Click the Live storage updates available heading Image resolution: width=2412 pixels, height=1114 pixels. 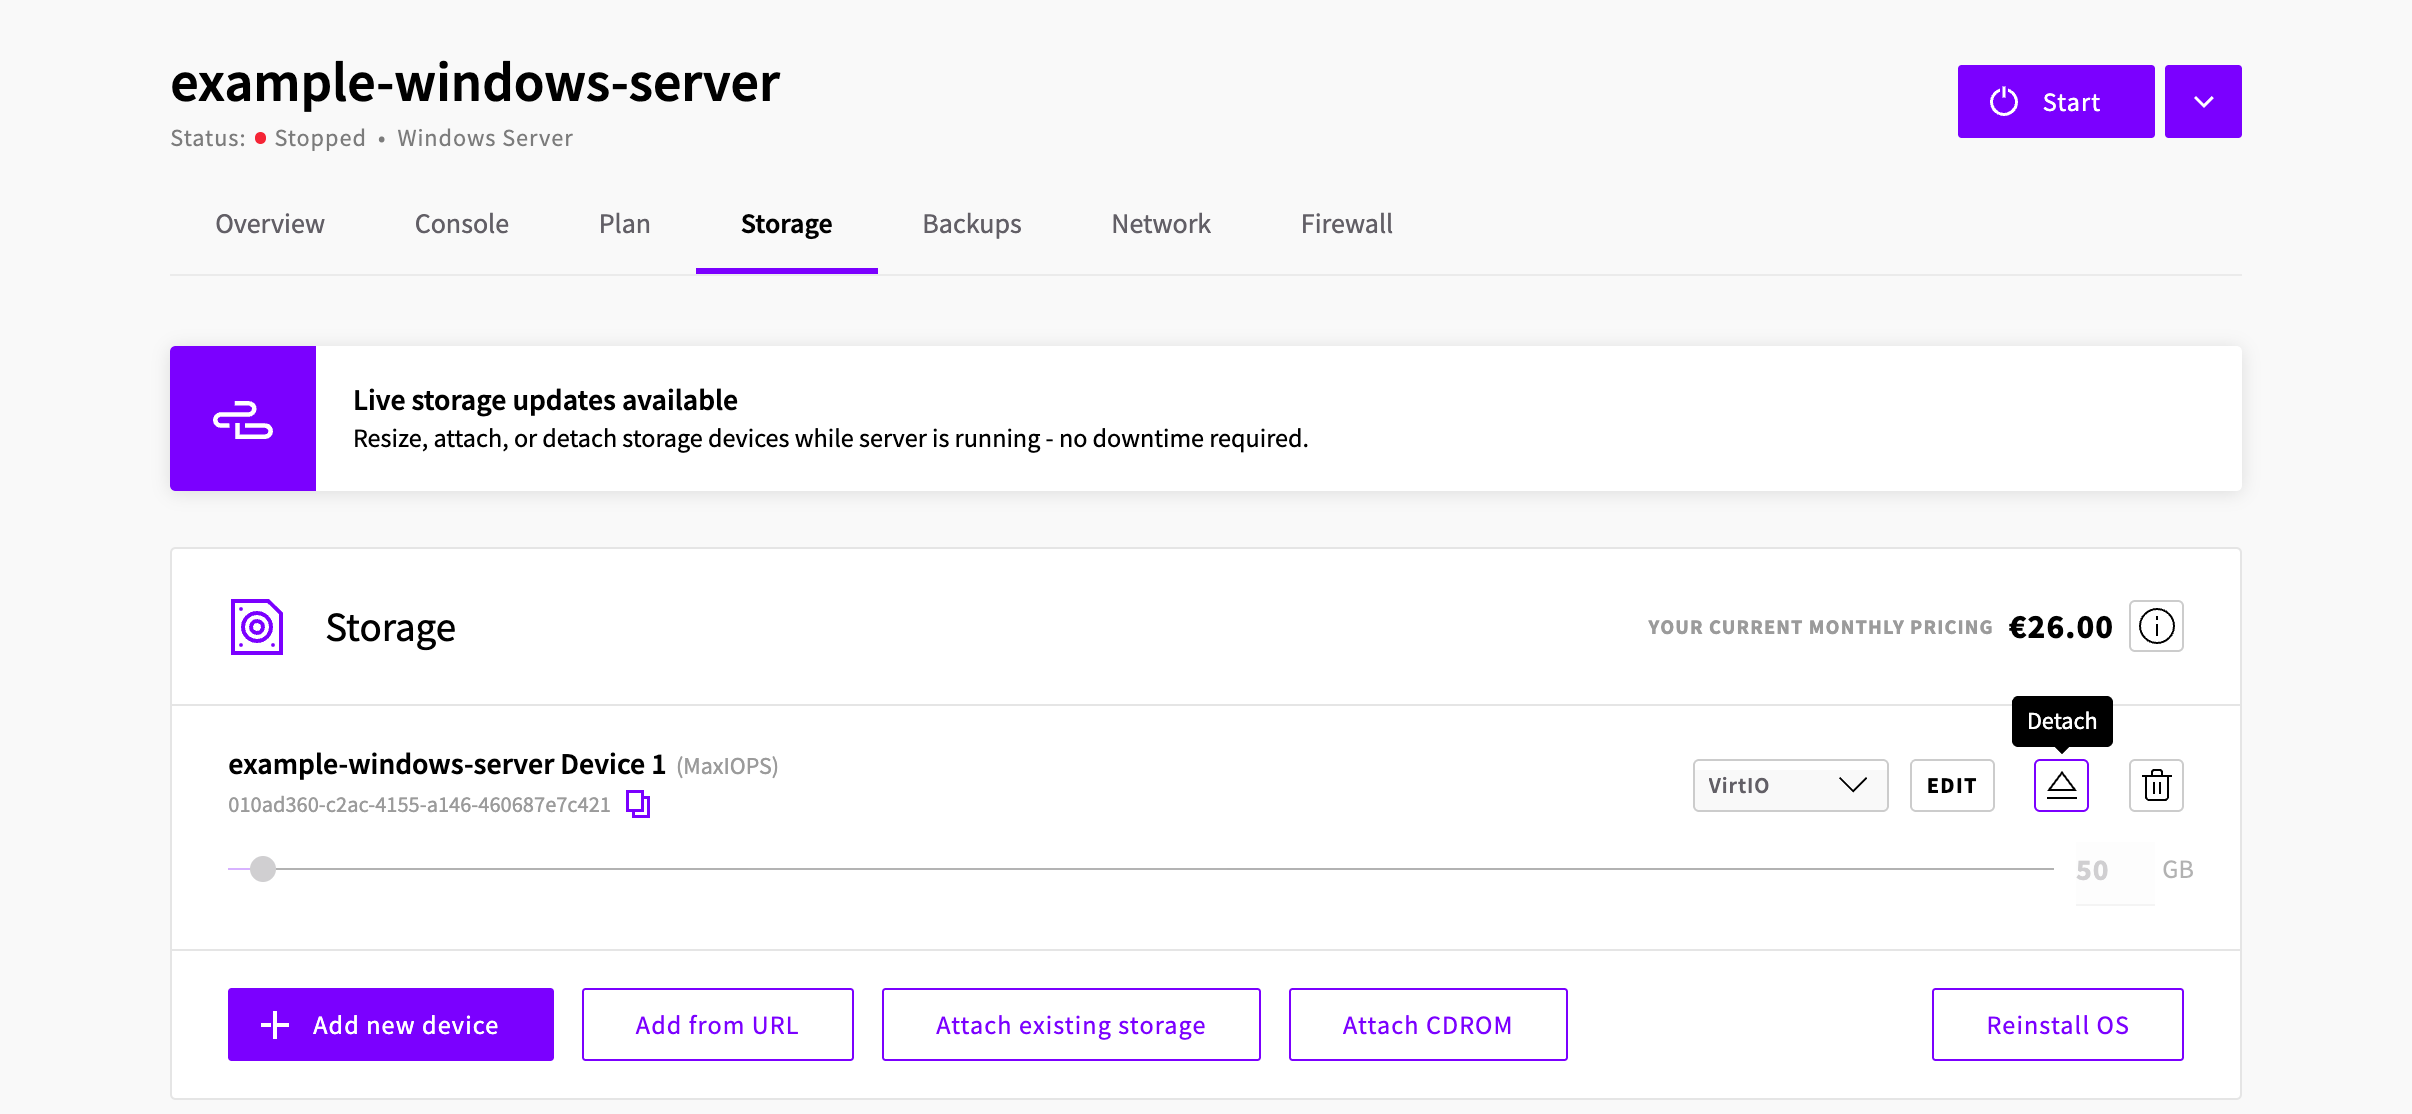pyautogui.click(x=545, y=400)
